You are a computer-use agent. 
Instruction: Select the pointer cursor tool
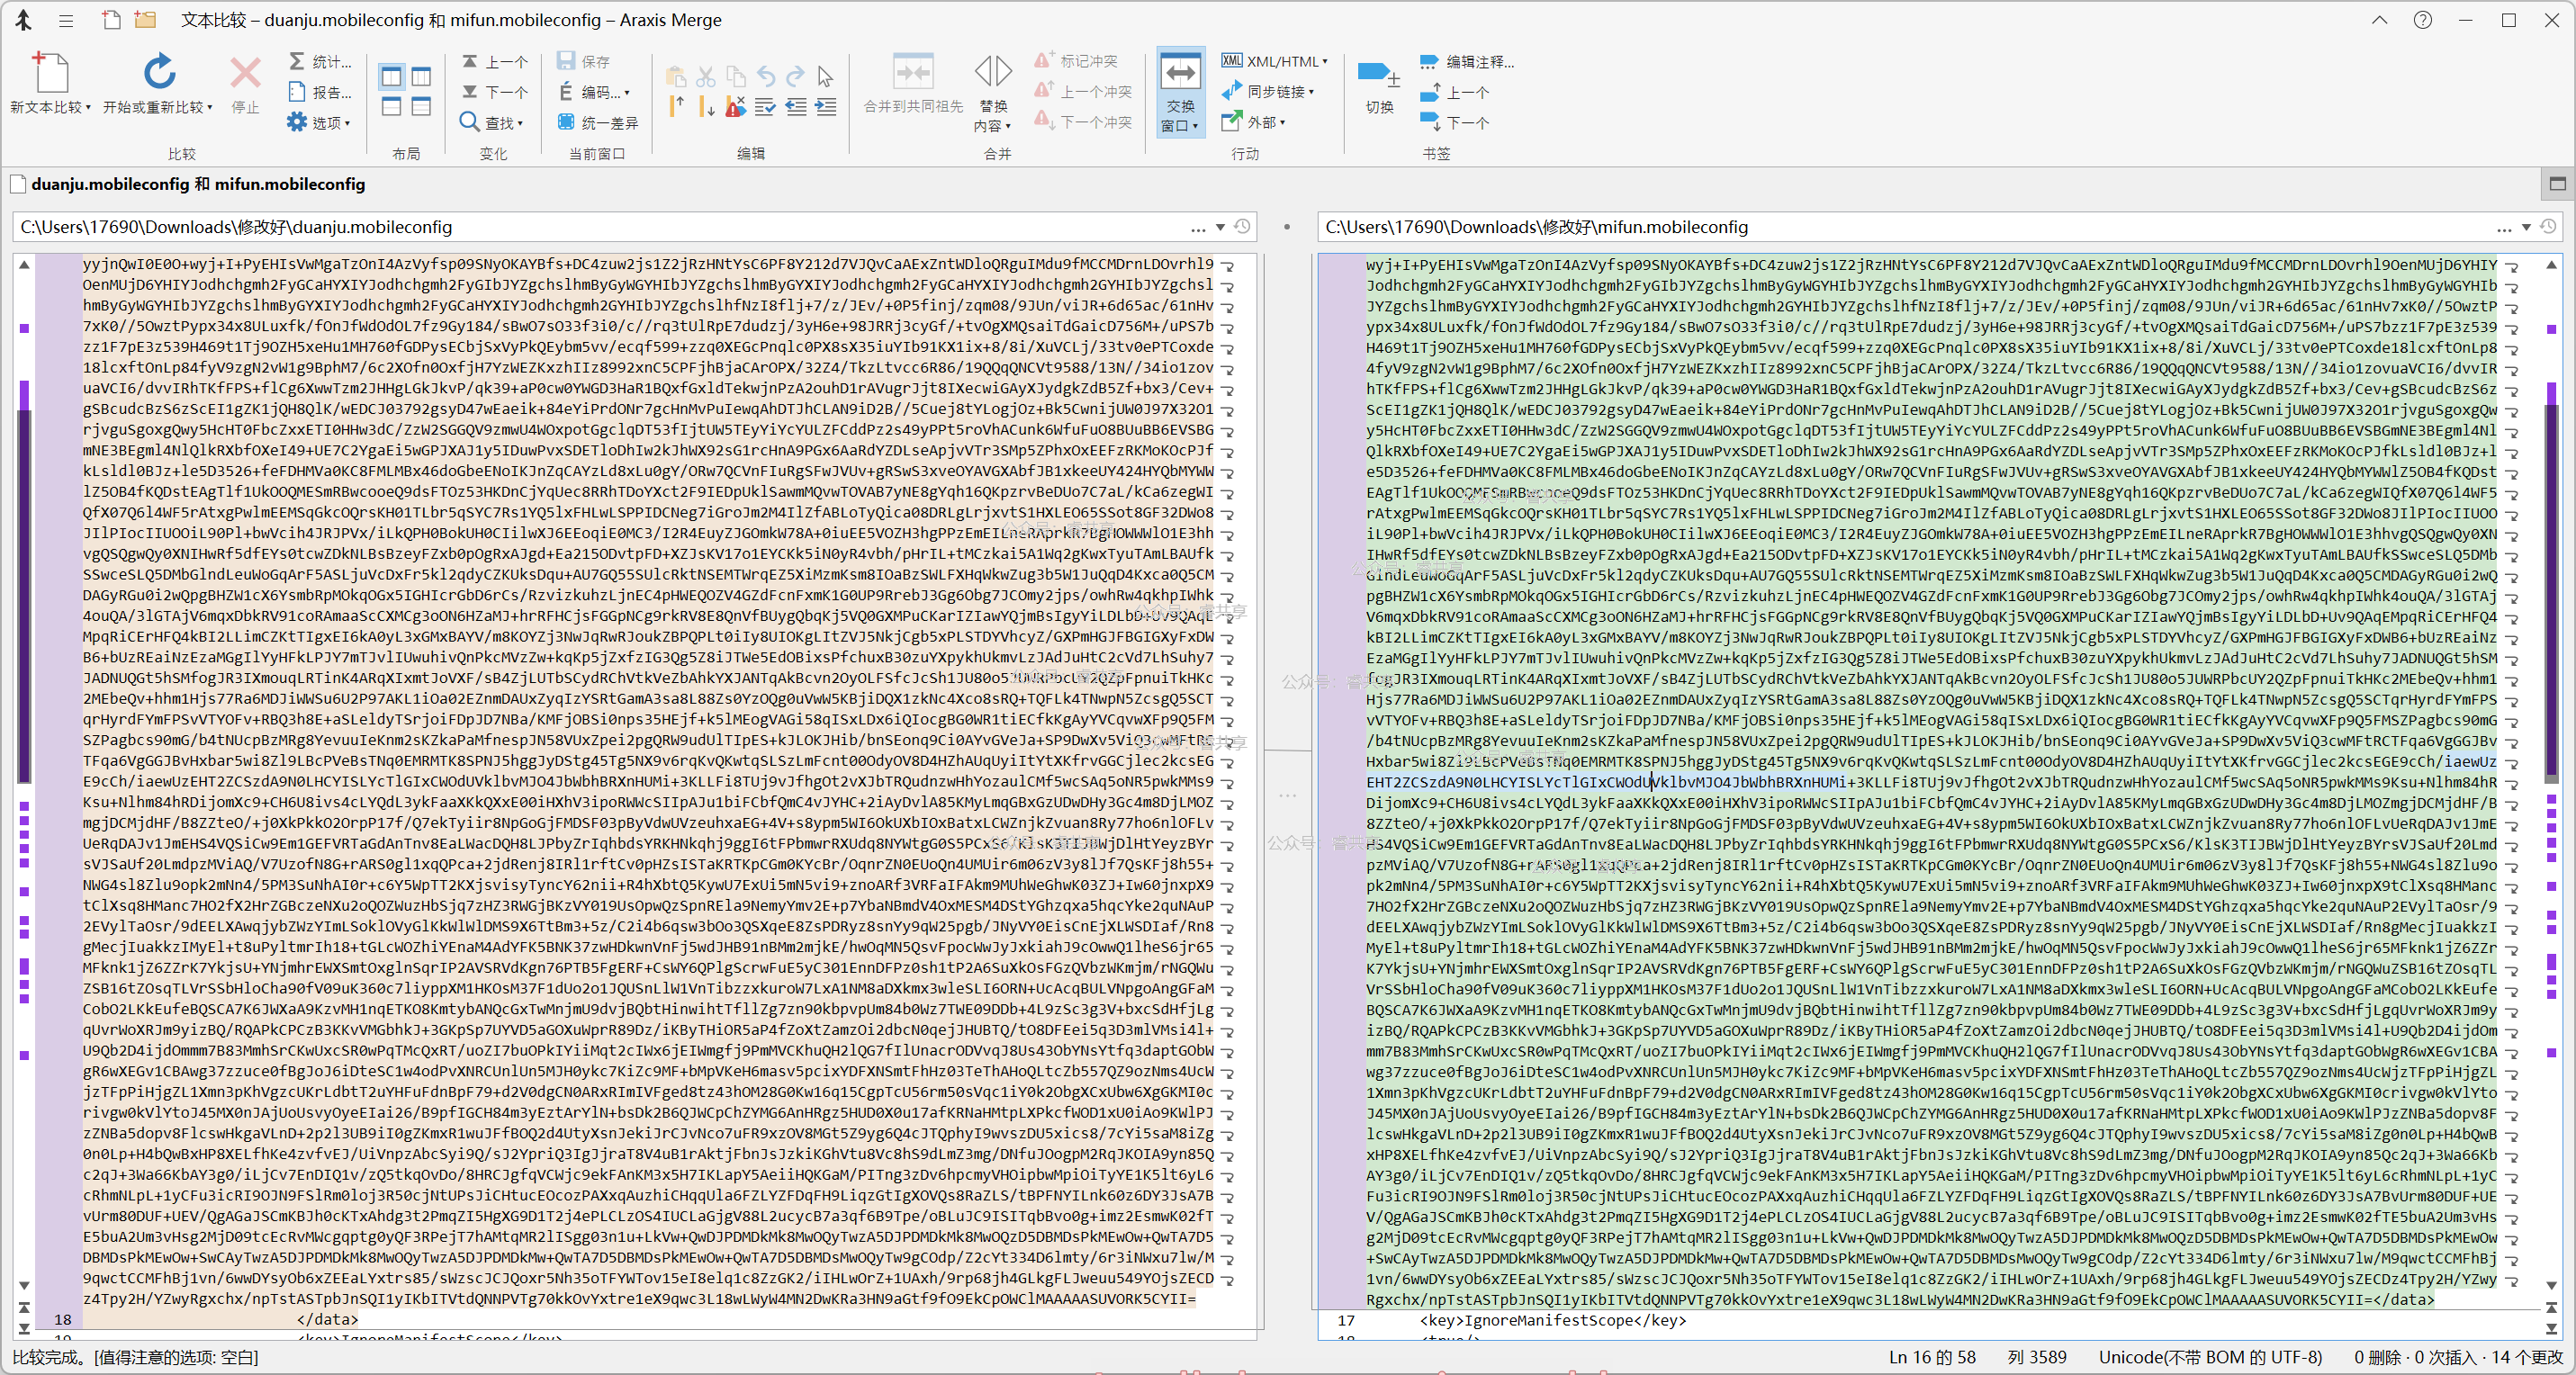[x=825, y=77]
